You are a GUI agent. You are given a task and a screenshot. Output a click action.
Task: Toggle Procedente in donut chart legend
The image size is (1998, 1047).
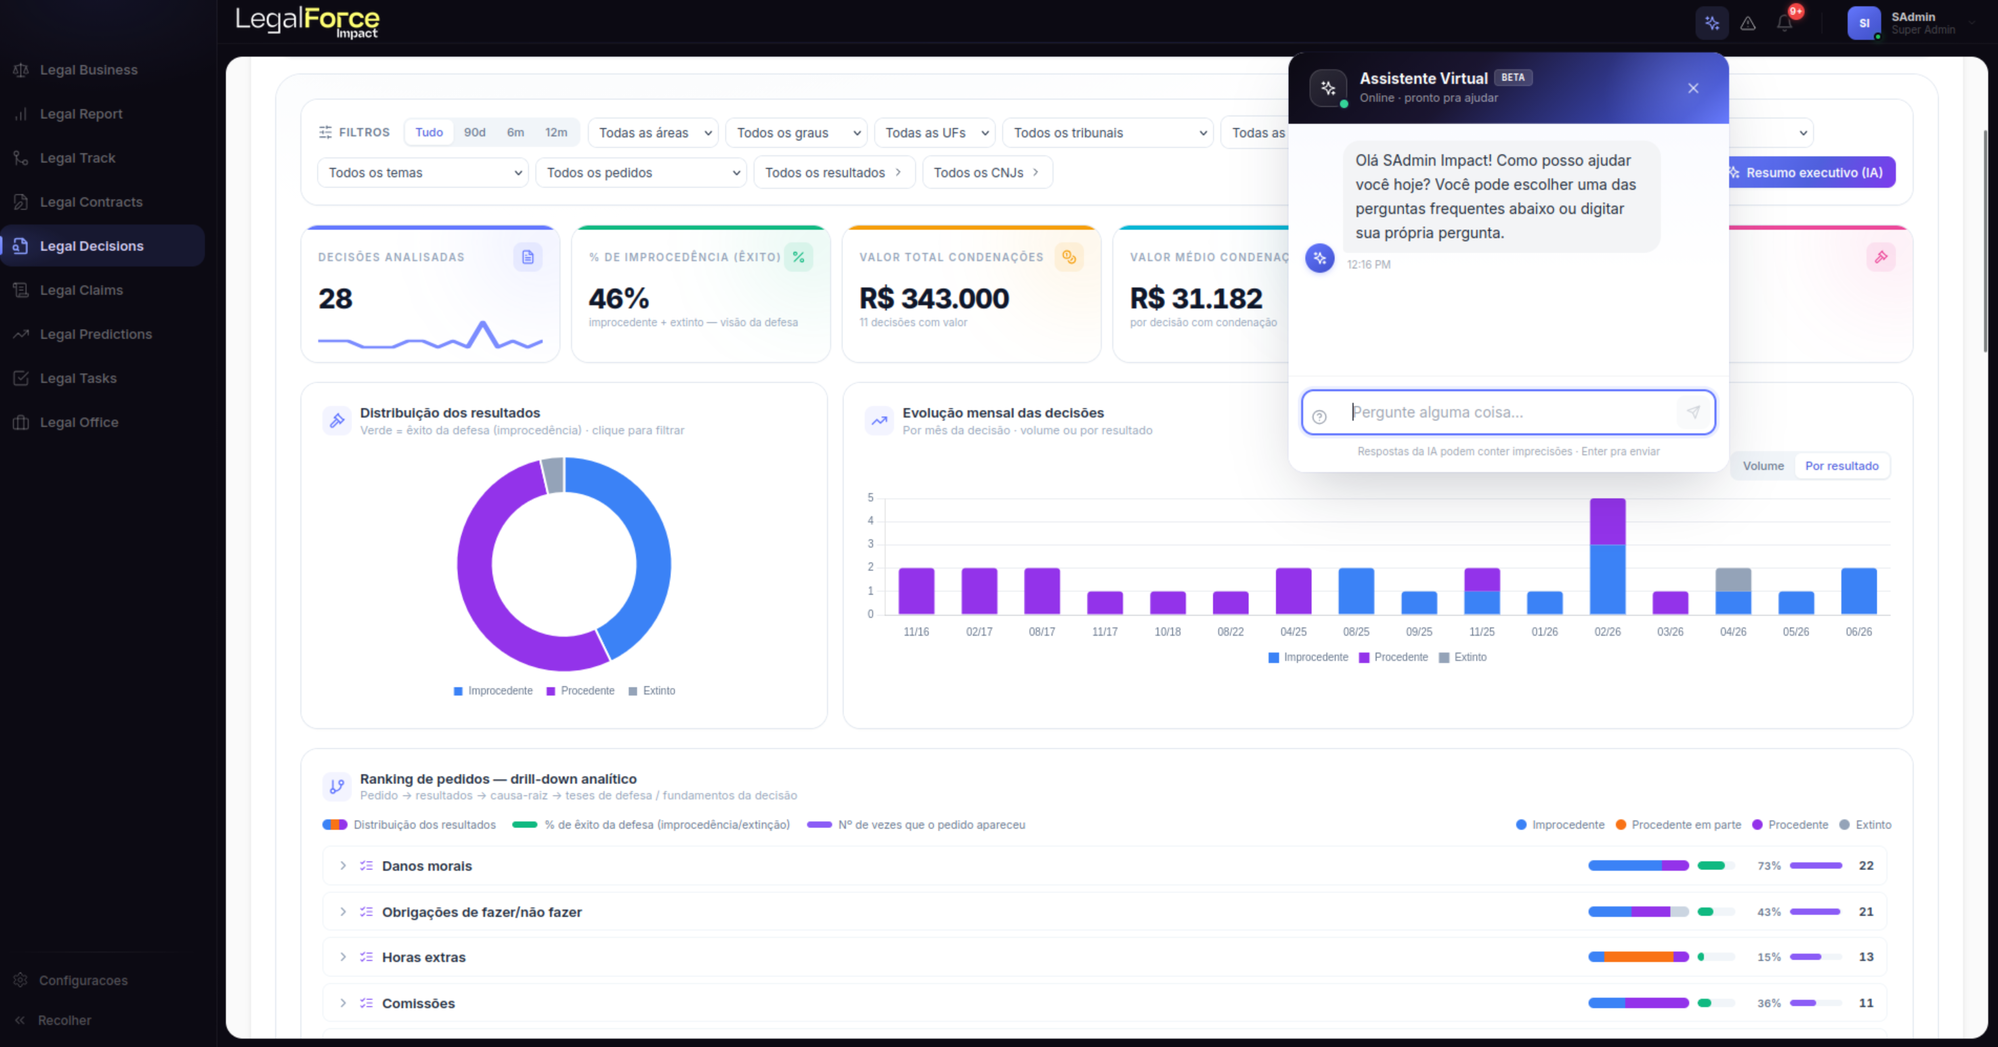[580, 691]
